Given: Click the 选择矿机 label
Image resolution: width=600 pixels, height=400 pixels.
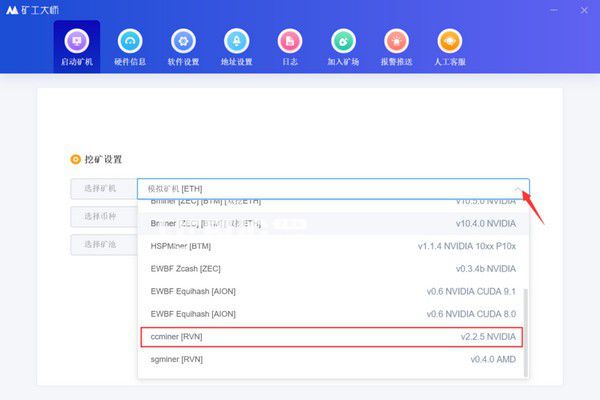Looking at the screenshot, I should coord(100,188).
